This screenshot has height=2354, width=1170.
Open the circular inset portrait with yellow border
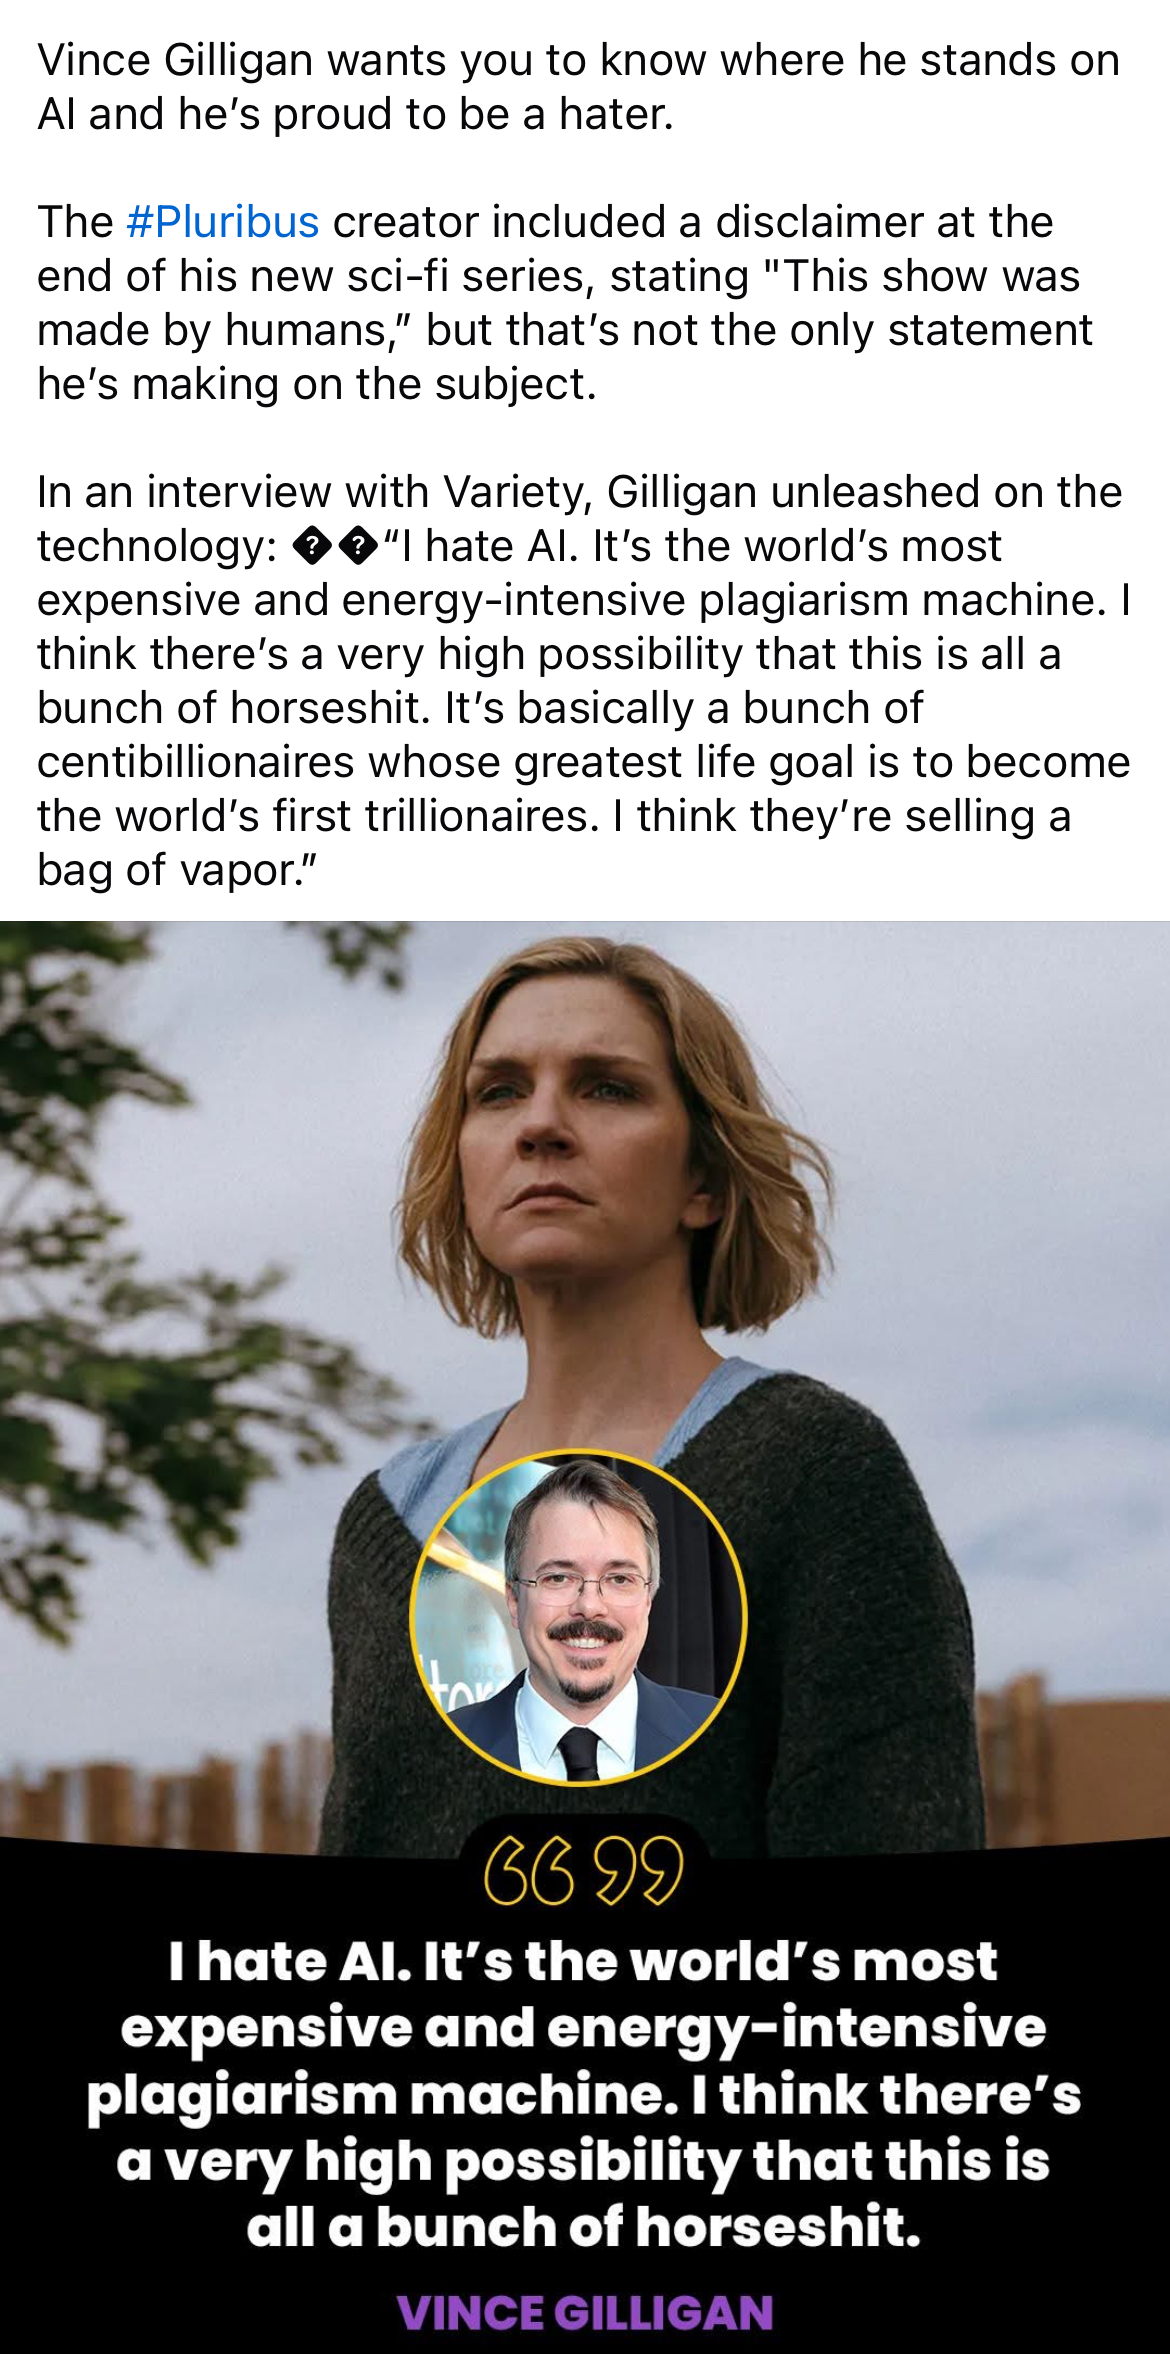pos(578,1617)
